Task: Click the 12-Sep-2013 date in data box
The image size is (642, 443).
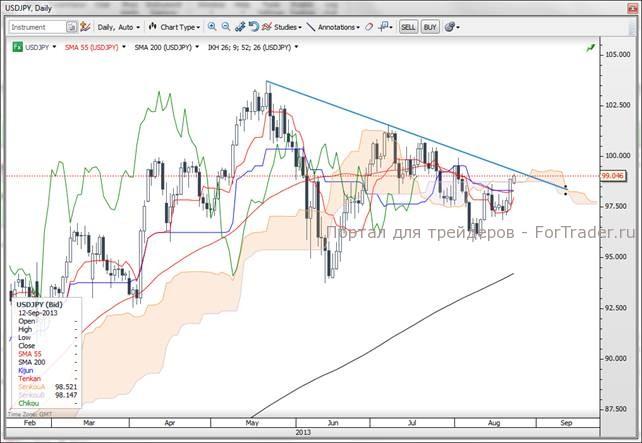Action: click(x=38, y=313)
